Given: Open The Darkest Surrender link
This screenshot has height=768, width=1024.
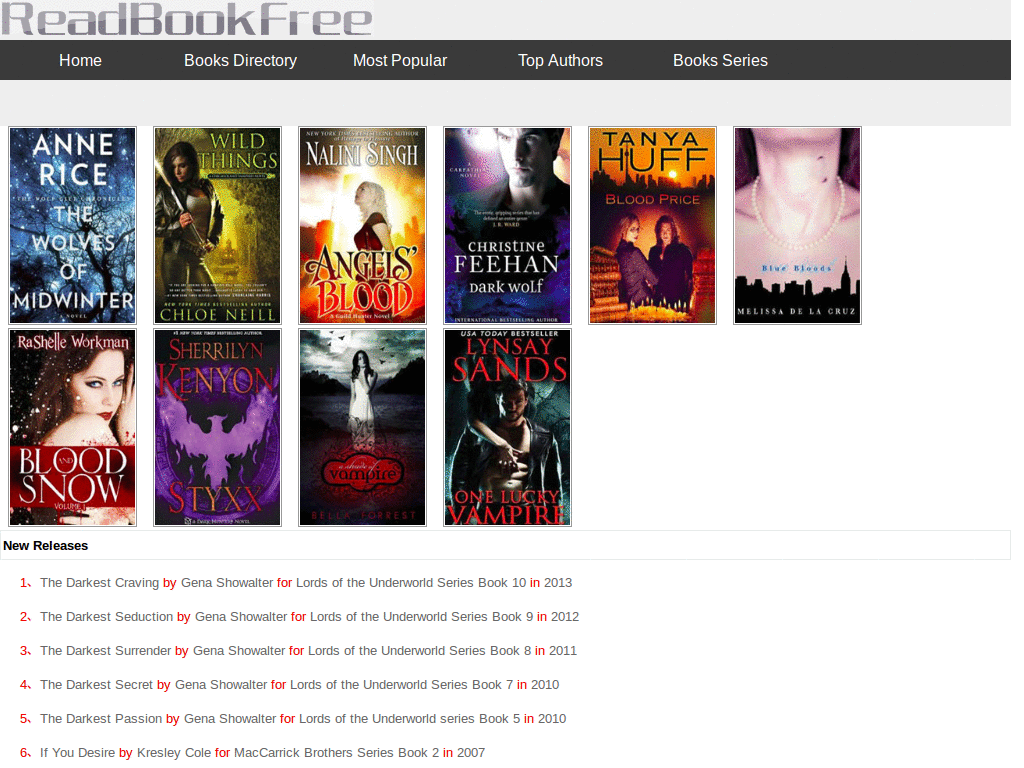Looking at the screenshot, I should (x=105, y=650).
